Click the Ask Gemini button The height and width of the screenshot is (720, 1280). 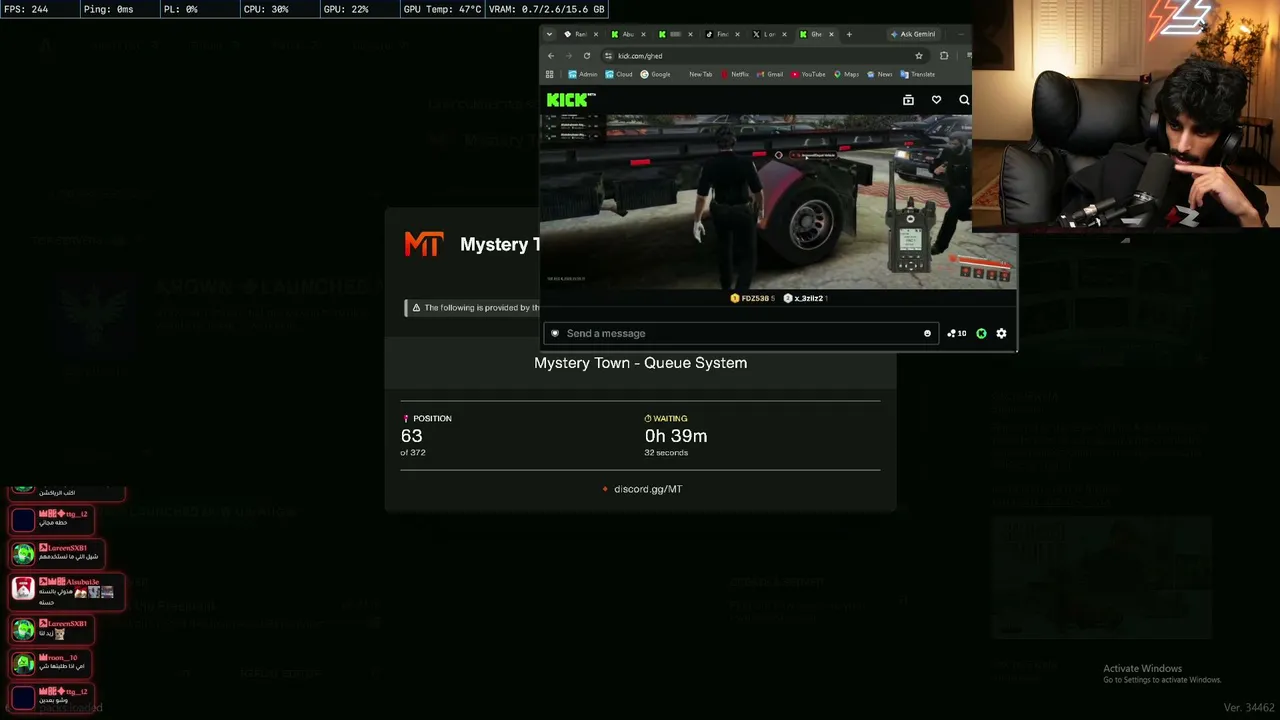(x=913, y=34)
